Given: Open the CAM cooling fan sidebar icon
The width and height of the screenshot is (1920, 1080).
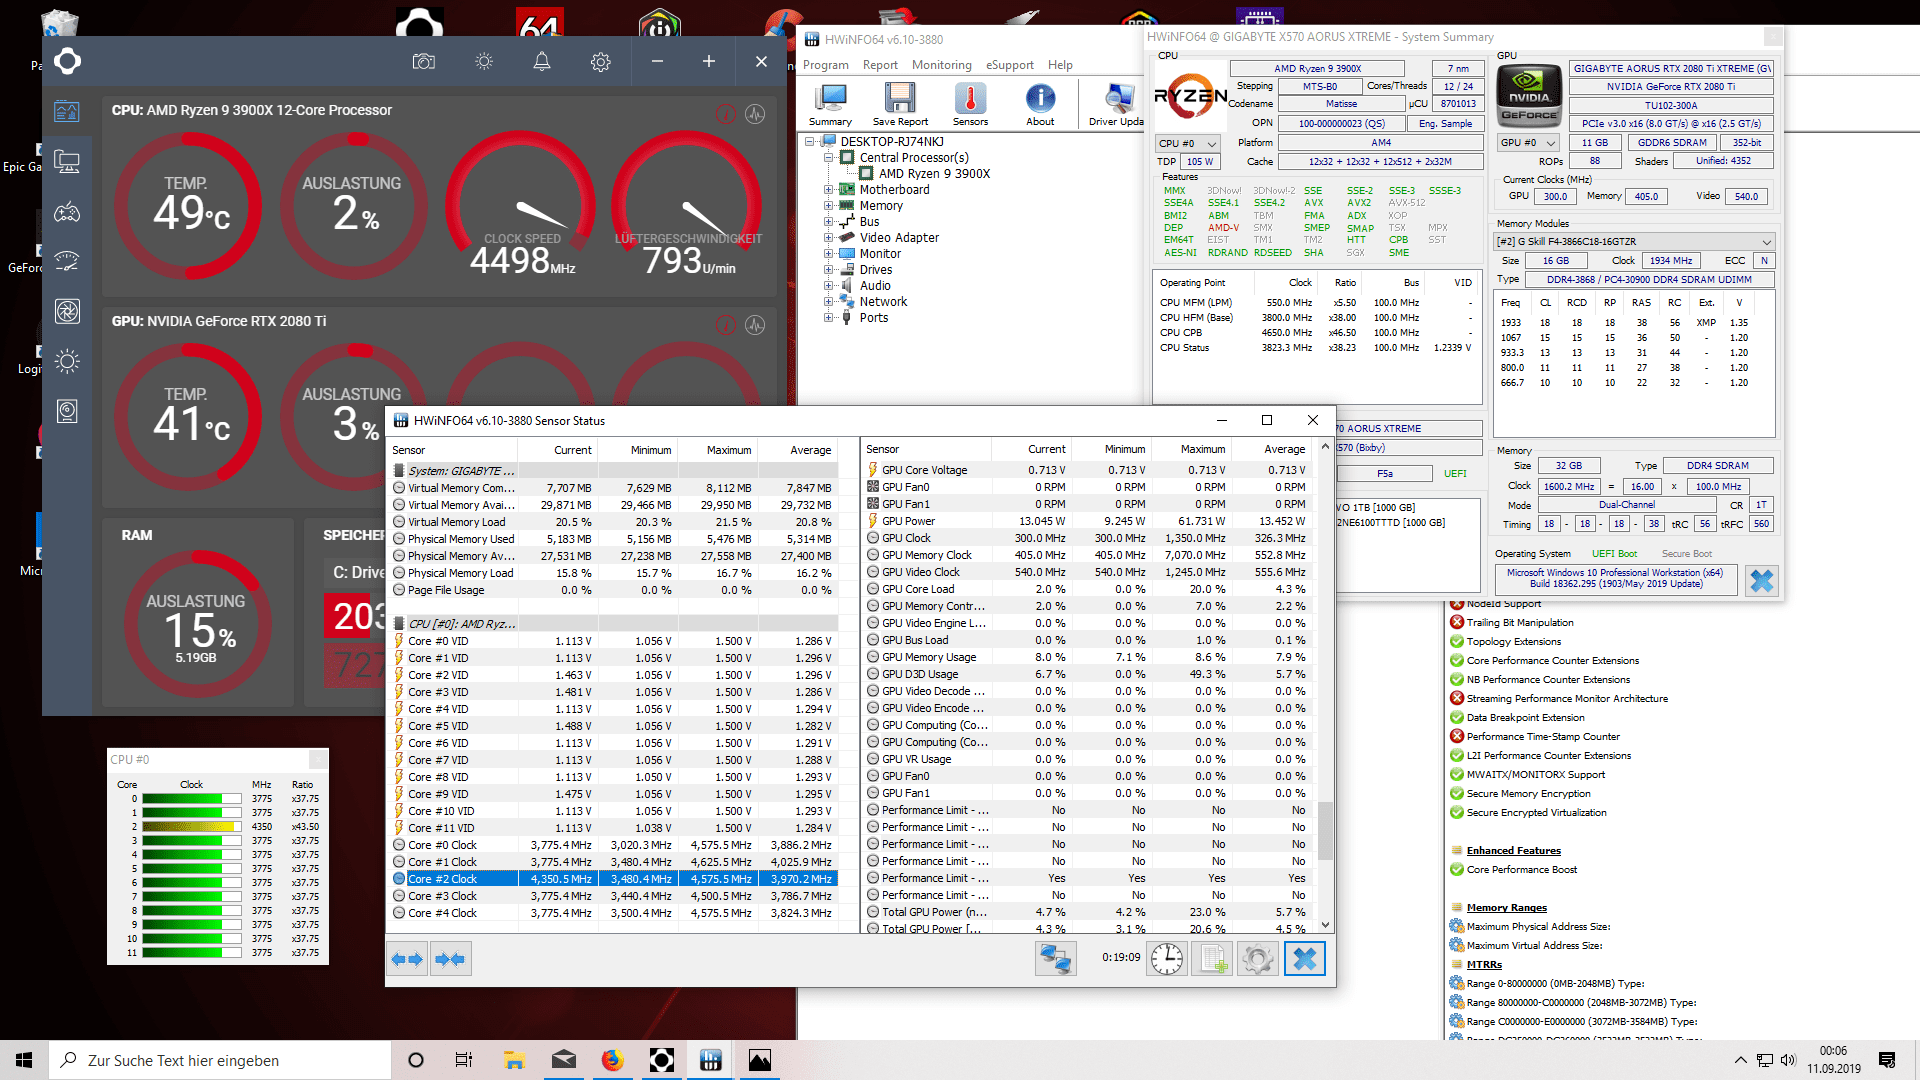Looking at the screenshot, I should (67, 312).
